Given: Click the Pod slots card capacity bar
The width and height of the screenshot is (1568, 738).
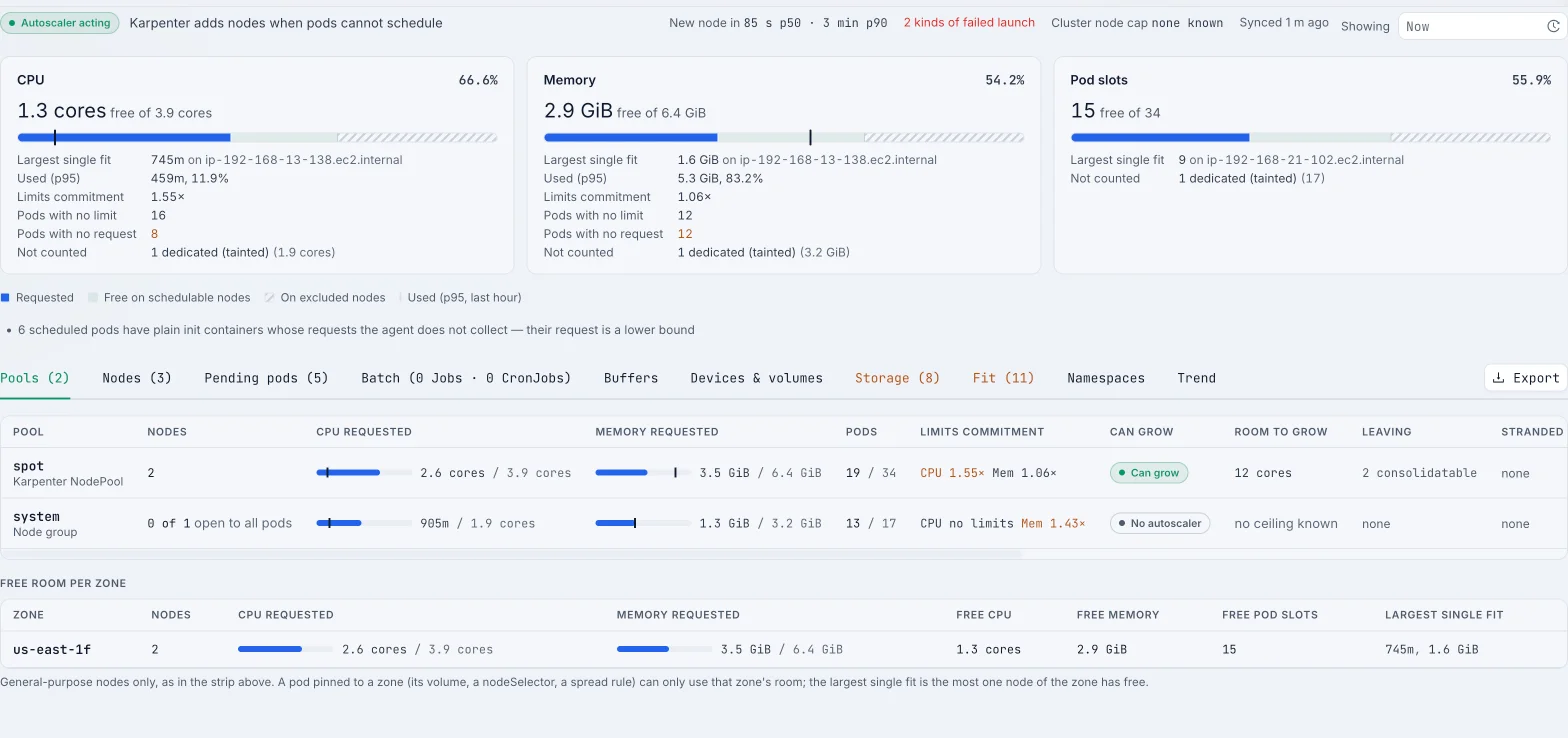Looking at the screenshot, I should coord(1310,137).
